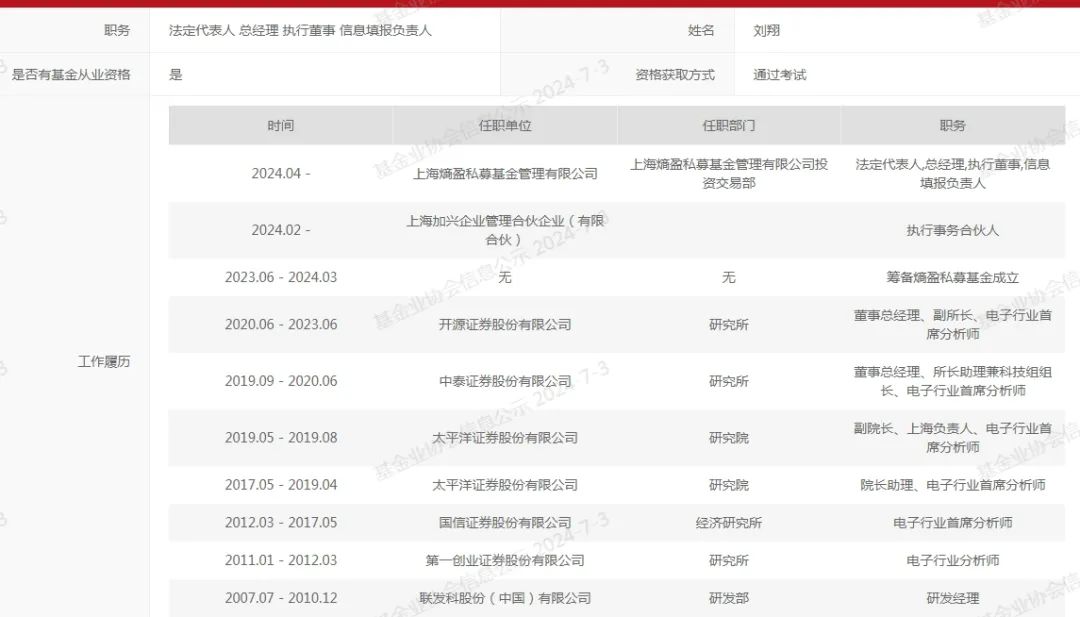
Task: Click position cell 董事总经理、所长助理兼科技组组长
Action: (x=953, y=381)
